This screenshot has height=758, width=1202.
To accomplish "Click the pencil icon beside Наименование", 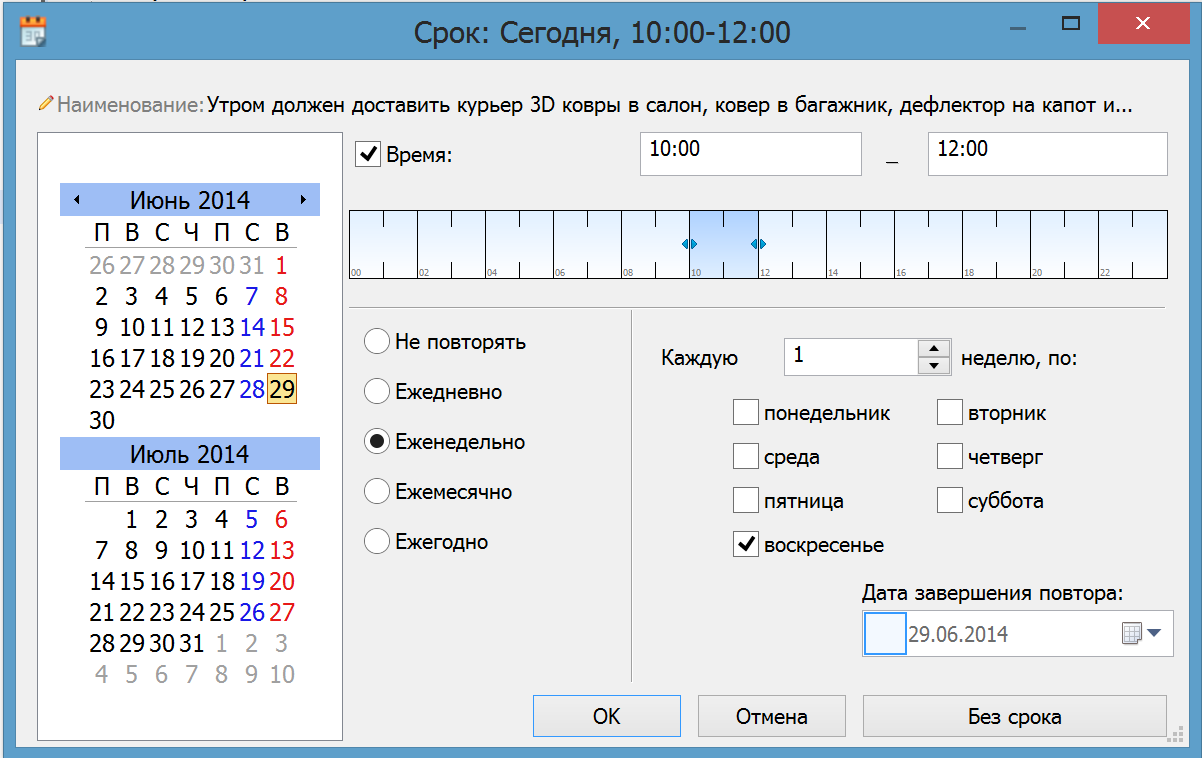I will pos(45,104).
